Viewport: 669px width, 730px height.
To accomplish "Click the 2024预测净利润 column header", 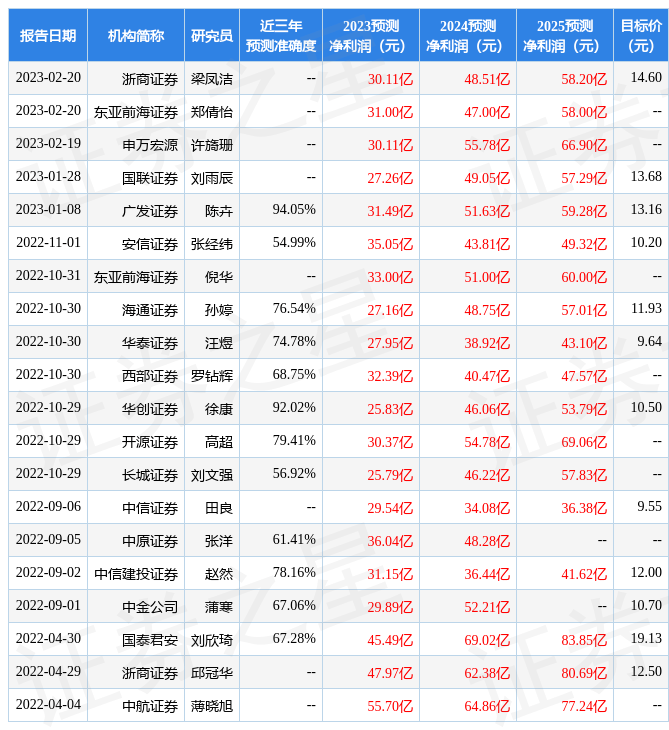I will 467,36.
